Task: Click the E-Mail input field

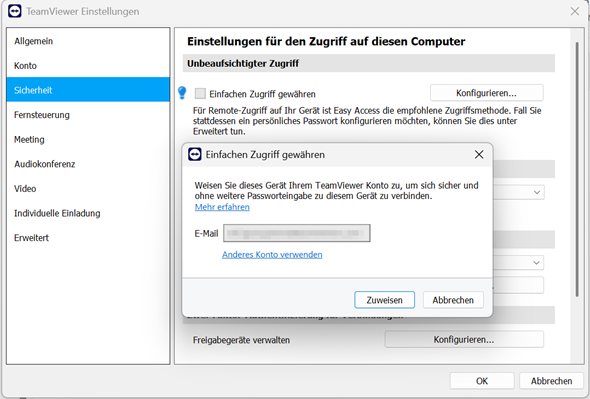Action: click(297, 233)
